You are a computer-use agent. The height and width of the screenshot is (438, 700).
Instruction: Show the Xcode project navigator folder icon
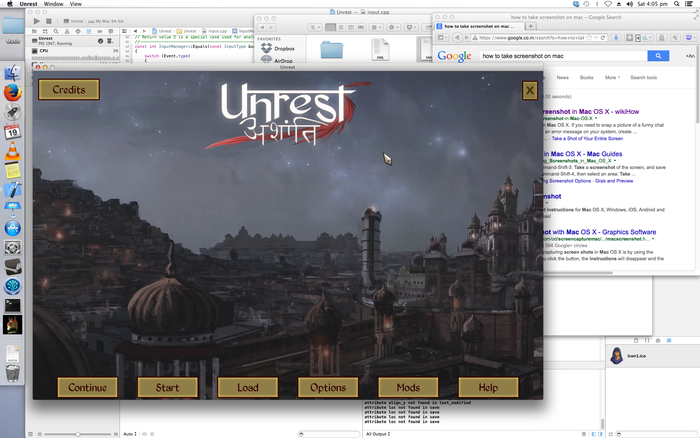pos(34,31)
